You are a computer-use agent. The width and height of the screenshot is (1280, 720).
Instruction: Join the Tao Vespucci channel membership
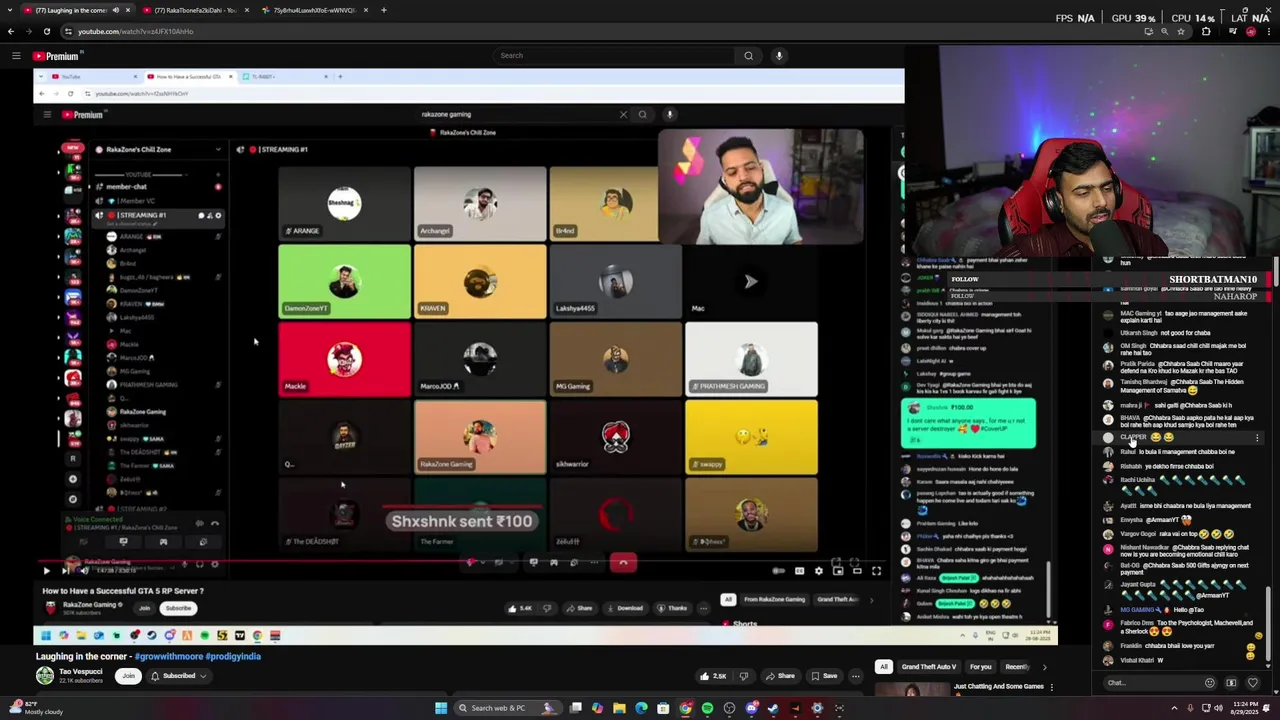point(128,676)
